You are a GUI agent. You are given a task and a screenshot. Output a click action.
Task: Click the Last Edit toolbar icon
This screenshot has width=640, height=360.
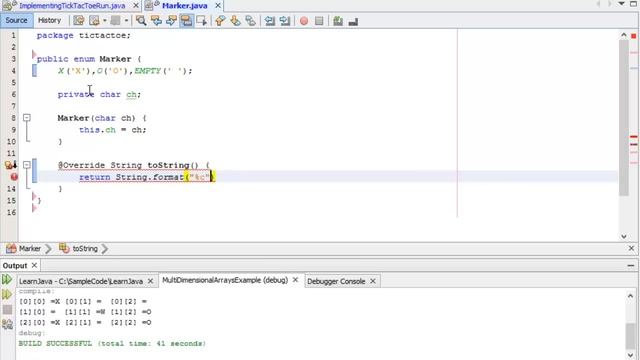78,21
